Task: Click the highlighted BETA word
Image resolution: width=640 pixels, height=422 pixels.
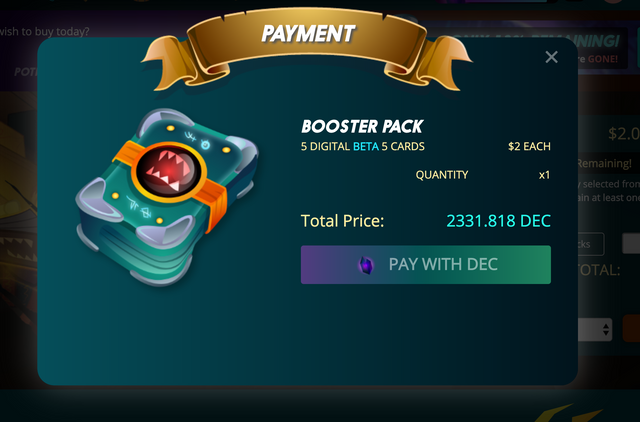Action: [x=366, y=147]
